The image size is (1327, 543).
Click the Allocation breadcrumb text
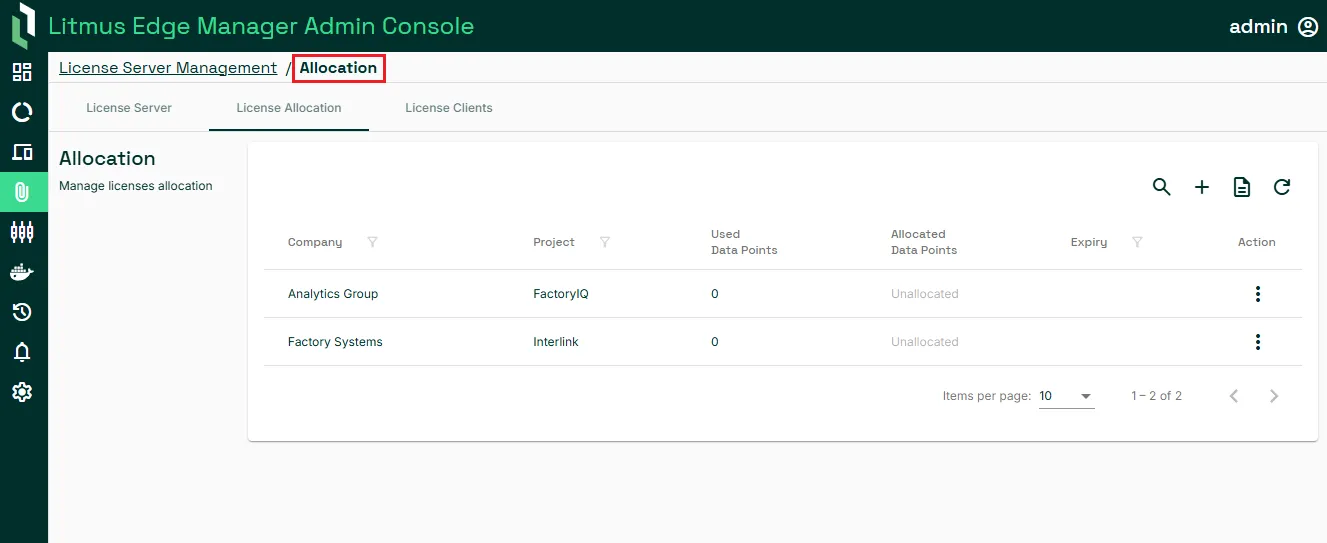click(339, 68)
